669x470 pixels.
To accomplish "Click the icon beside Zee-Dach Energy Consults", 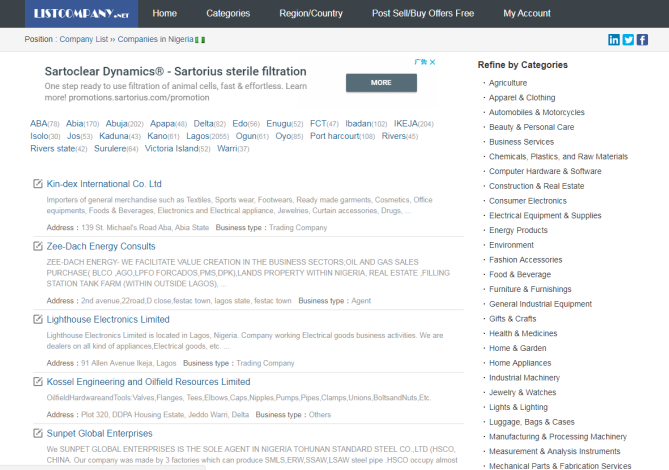I will (37, 246).
